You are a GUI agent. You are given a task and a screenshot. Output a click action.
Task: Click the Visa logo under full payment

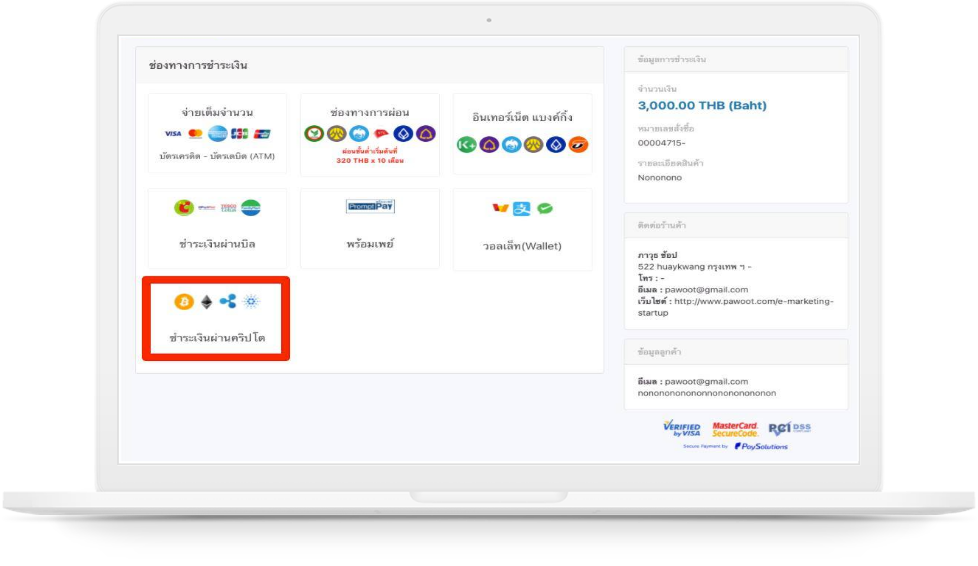[172, 134]
